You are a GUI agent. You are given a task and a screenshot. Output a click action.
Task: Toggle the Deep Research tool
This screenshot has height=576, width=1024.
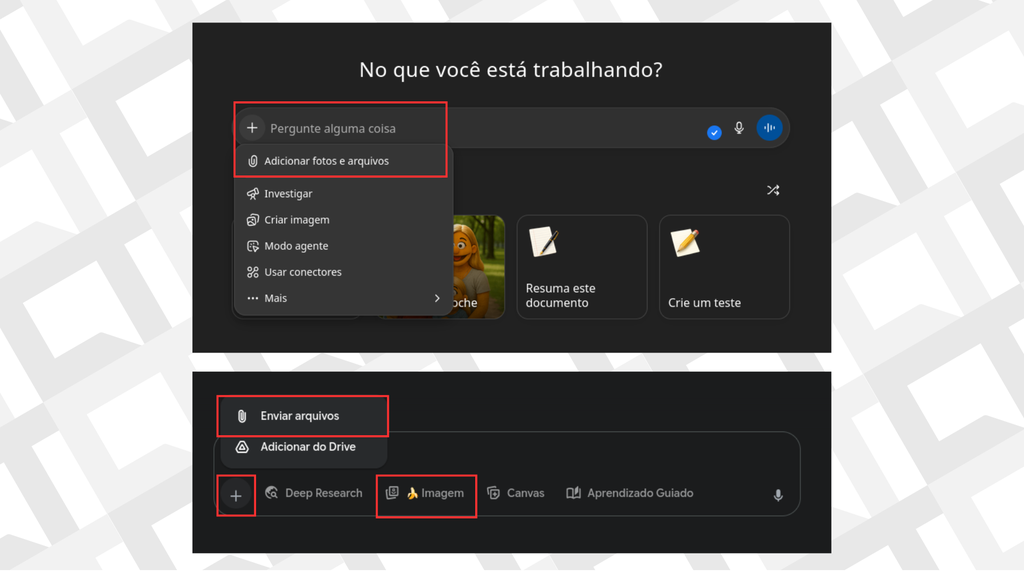click(x=314, y=493)
